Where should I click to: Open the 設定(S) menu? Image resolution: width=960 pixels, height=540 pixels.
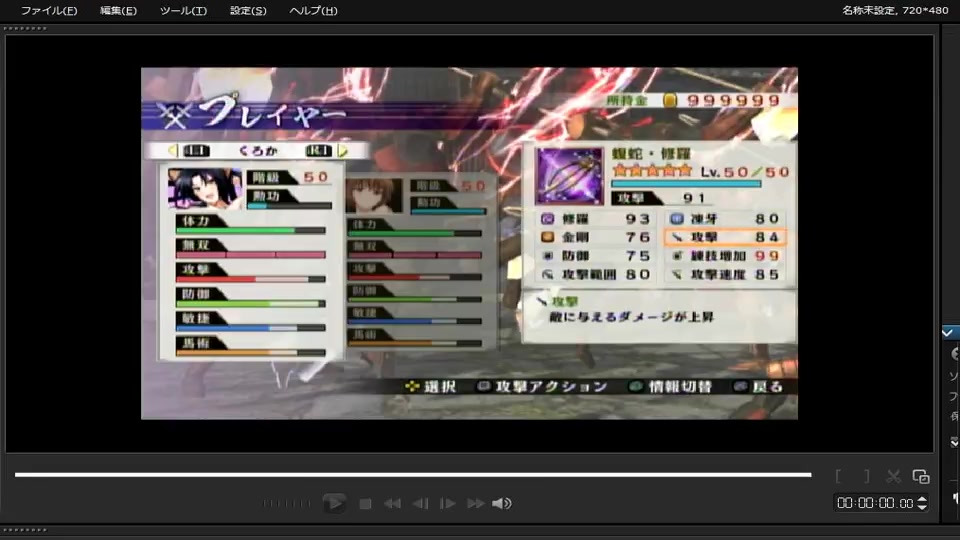tap(248, 10)
